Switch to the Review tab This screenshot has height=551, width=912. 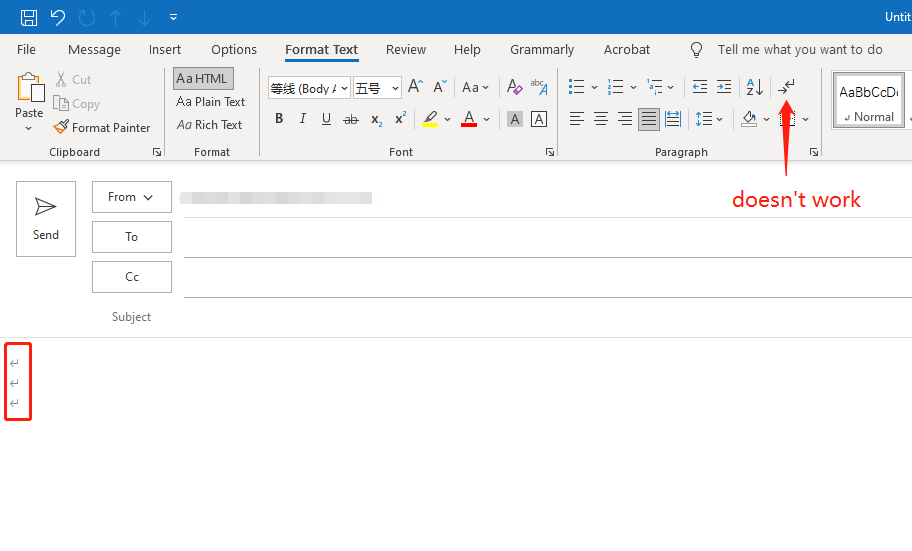click(x=406, y=49)
